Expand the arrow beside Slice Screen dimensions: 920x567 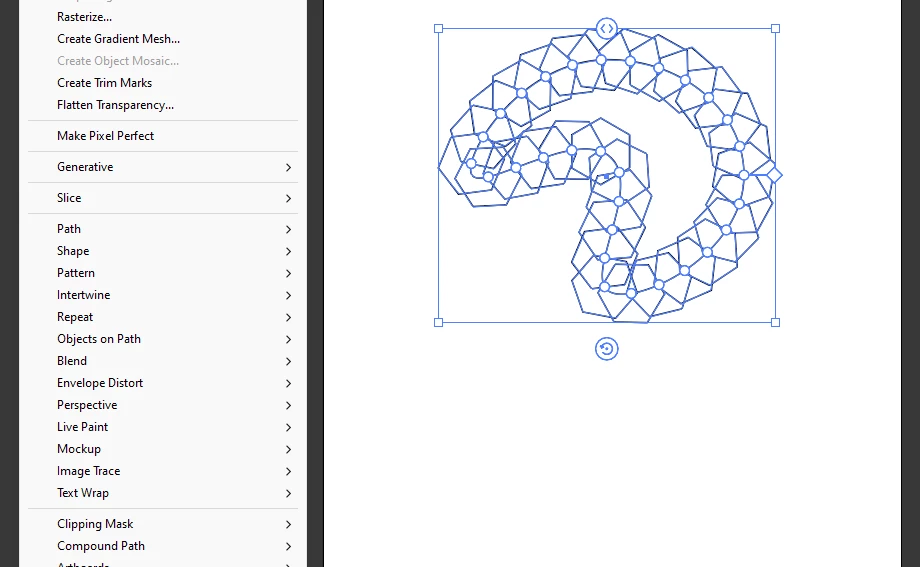tap(288, 198)
